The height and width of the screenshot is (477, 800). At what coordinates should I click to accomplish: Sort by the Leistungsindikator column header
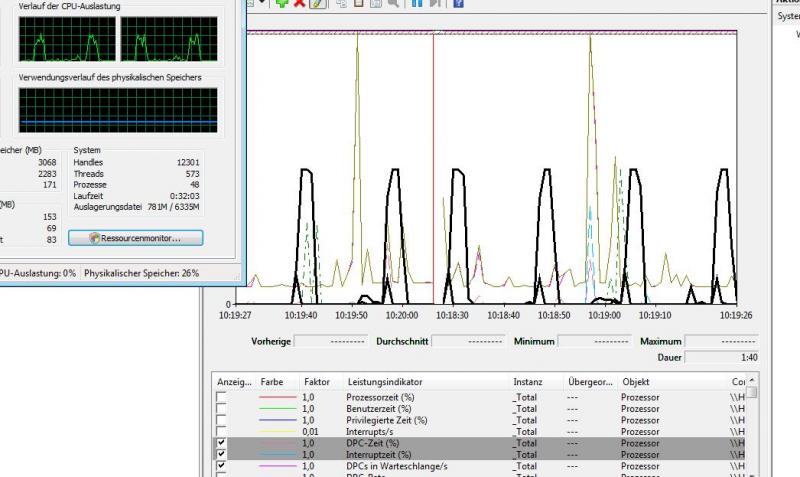(426, 382)
